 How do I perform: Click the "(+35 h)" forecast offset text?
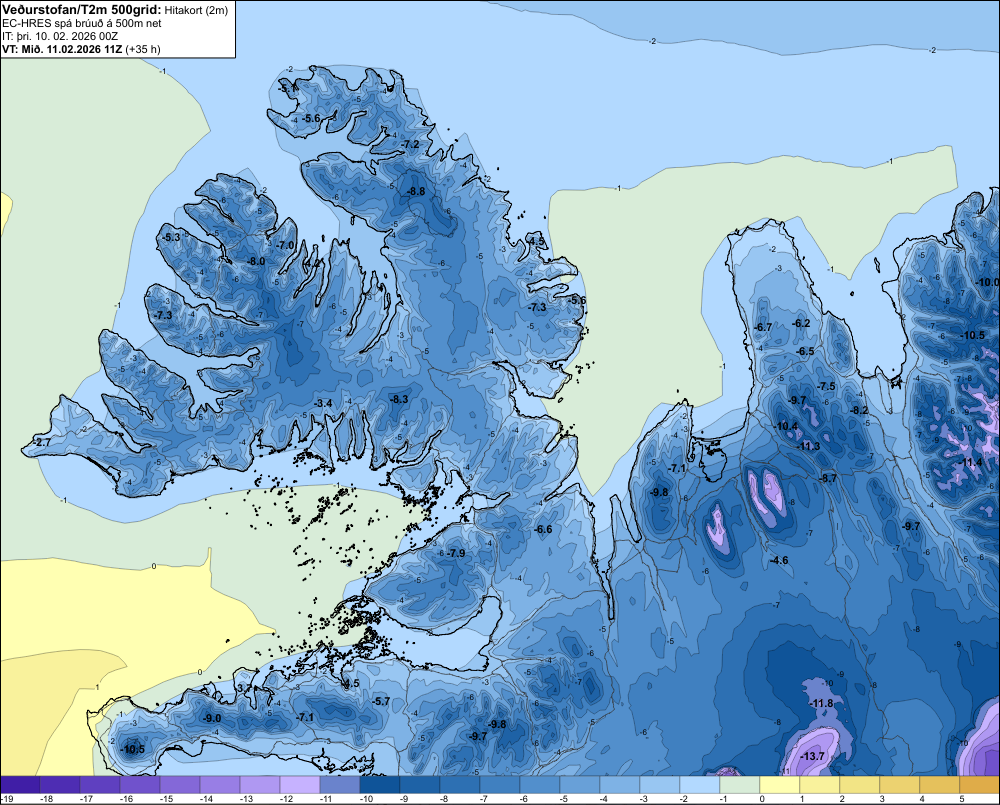click(x=143, y=49)
